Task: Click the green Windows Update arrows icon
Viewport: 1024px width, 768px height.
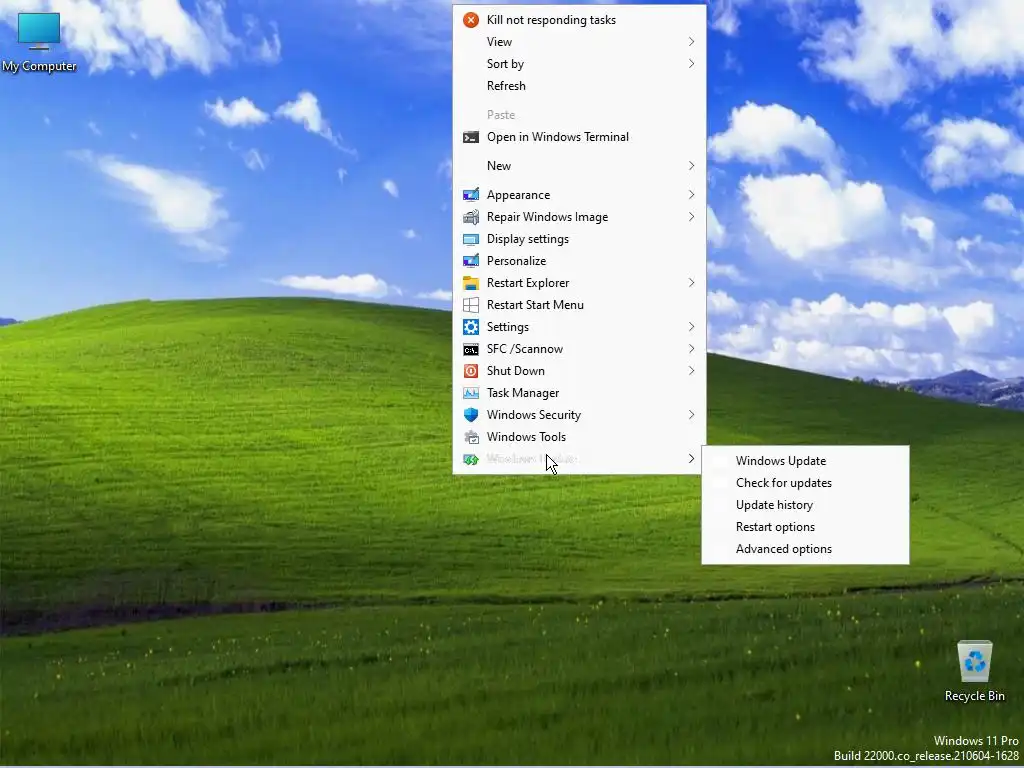Action: click(x=471, y=459)
